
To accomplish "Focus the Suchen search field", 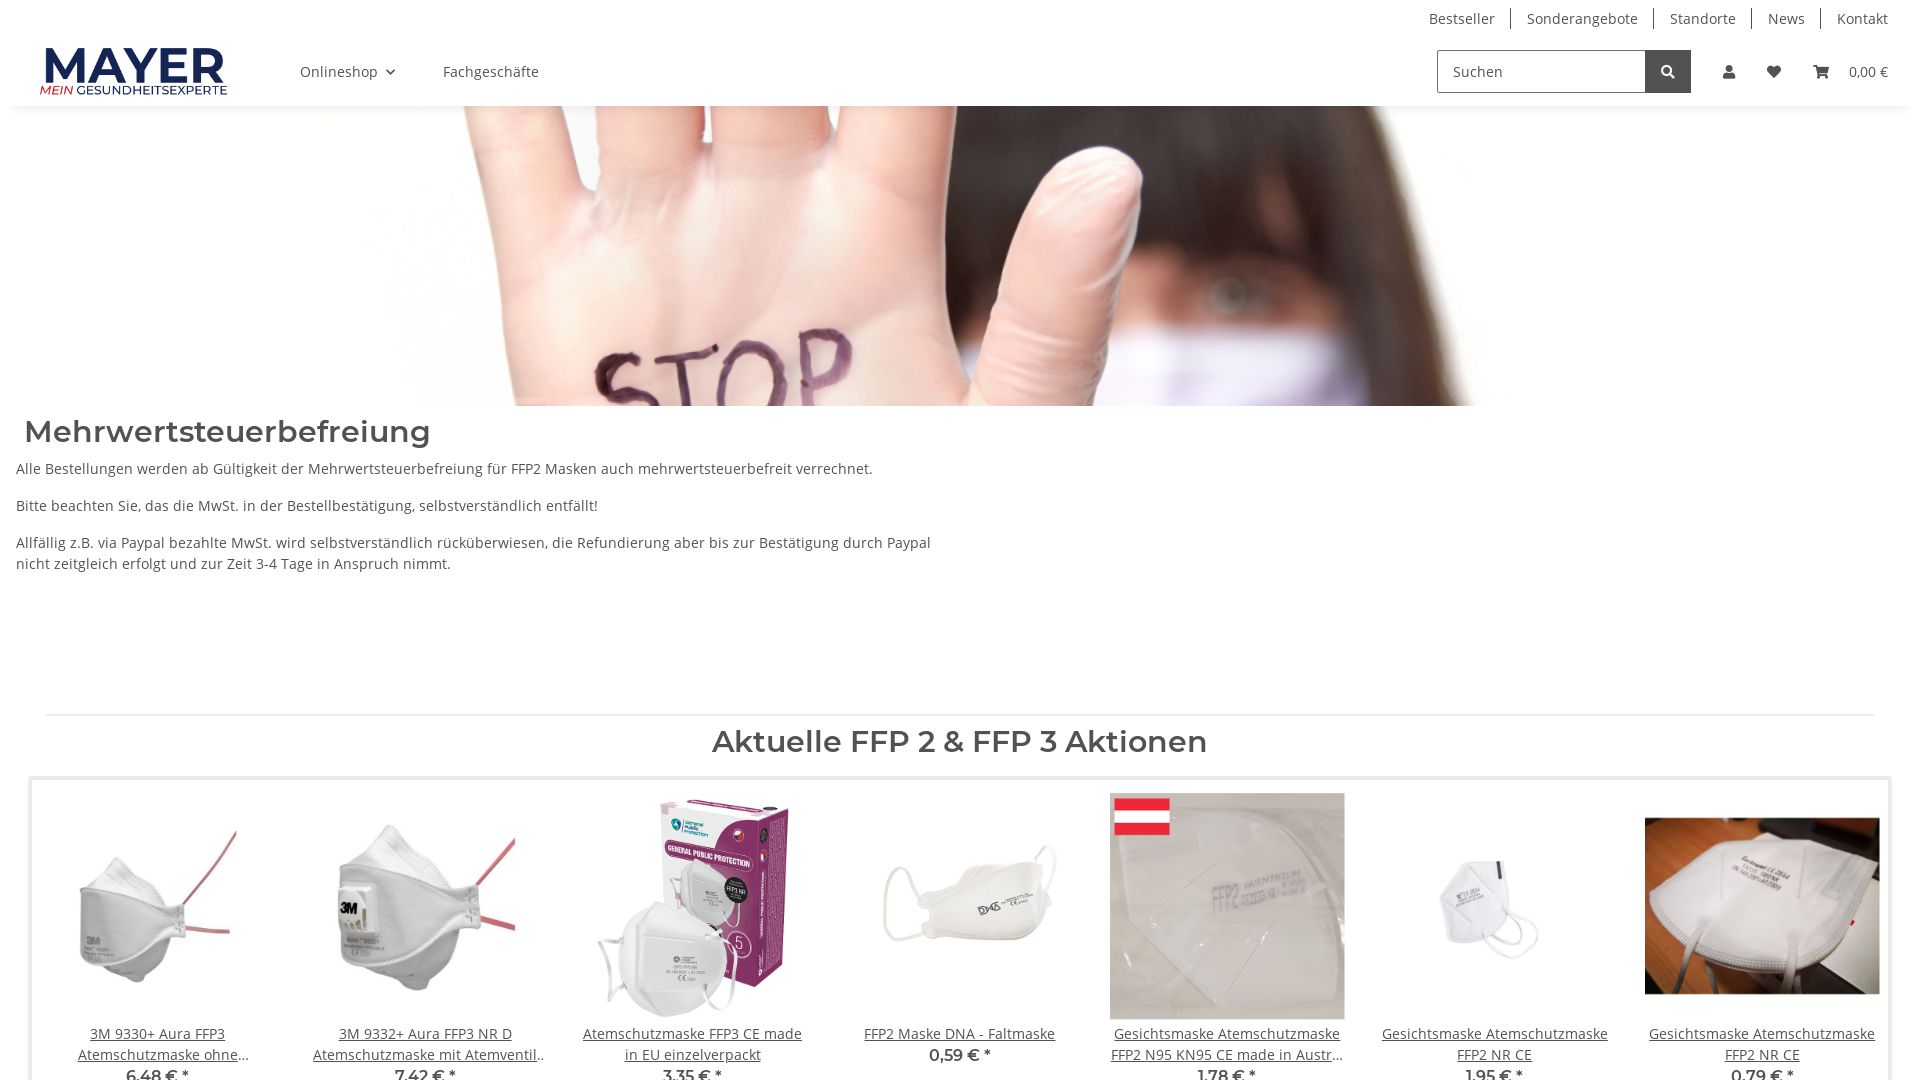I will (1541, 72).
